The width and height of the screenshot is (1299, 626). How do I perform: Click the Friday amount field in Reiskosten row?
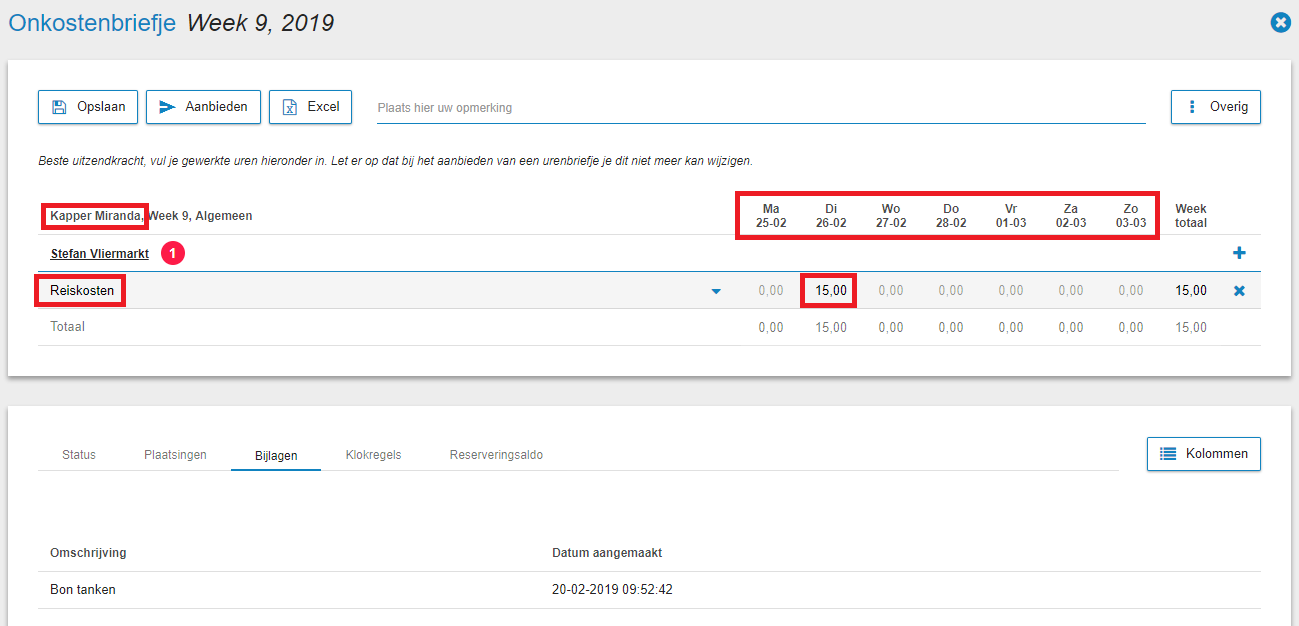[x=1010, y=291]
